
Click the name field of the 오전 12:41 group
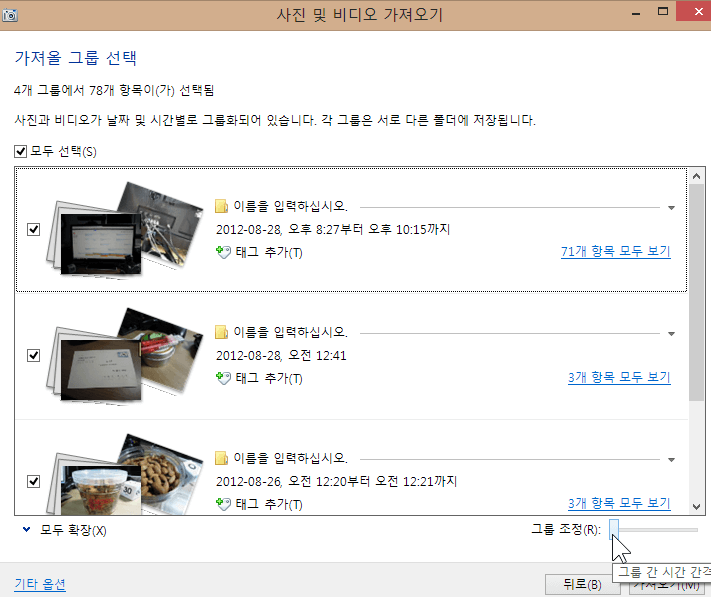click(446, 333)
